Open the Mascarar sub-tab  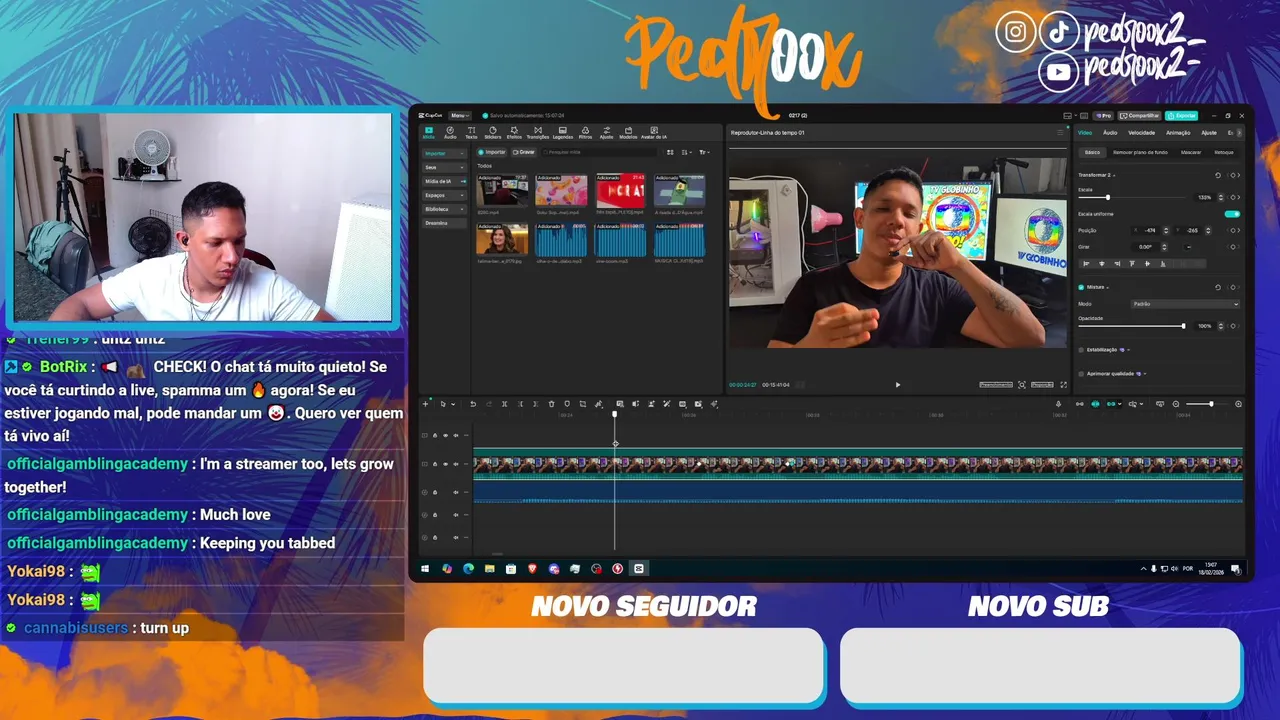tap(1191, 152)
